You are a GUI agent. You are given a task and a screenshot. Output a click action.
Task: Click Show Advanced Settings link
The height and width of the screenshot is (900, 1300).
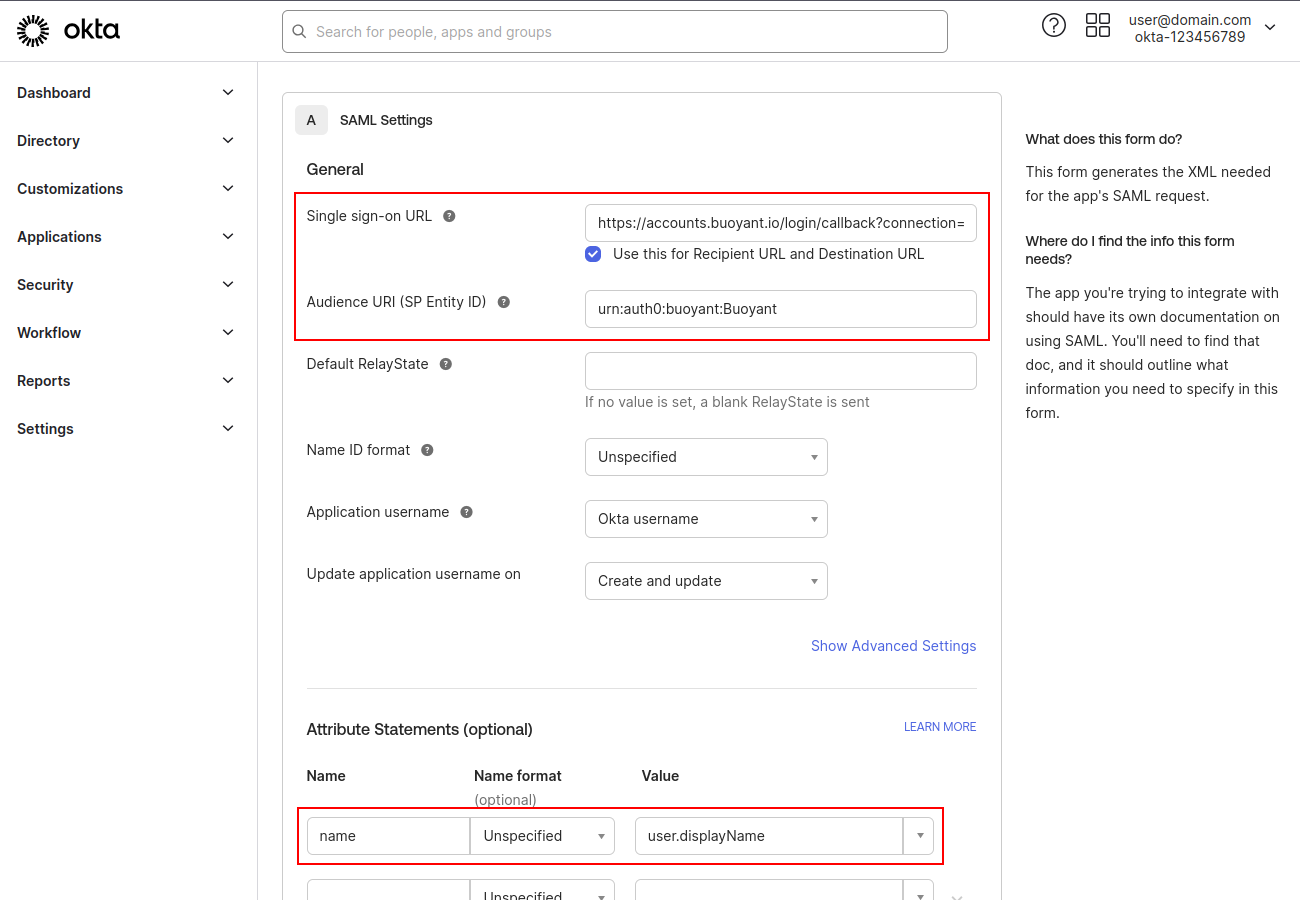click(x=893, y=646)
